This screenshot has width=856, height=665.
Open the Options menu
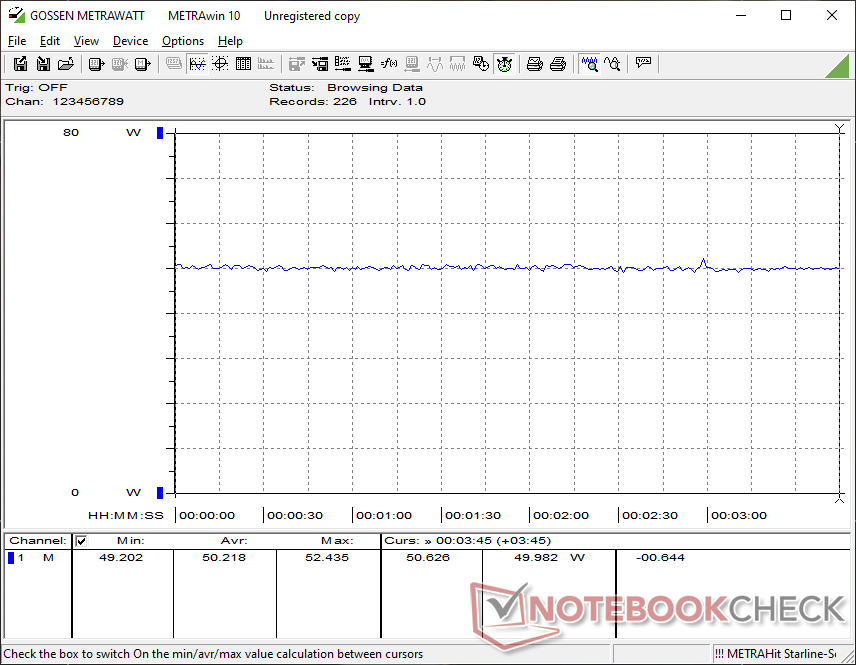(x=183, y=41)
